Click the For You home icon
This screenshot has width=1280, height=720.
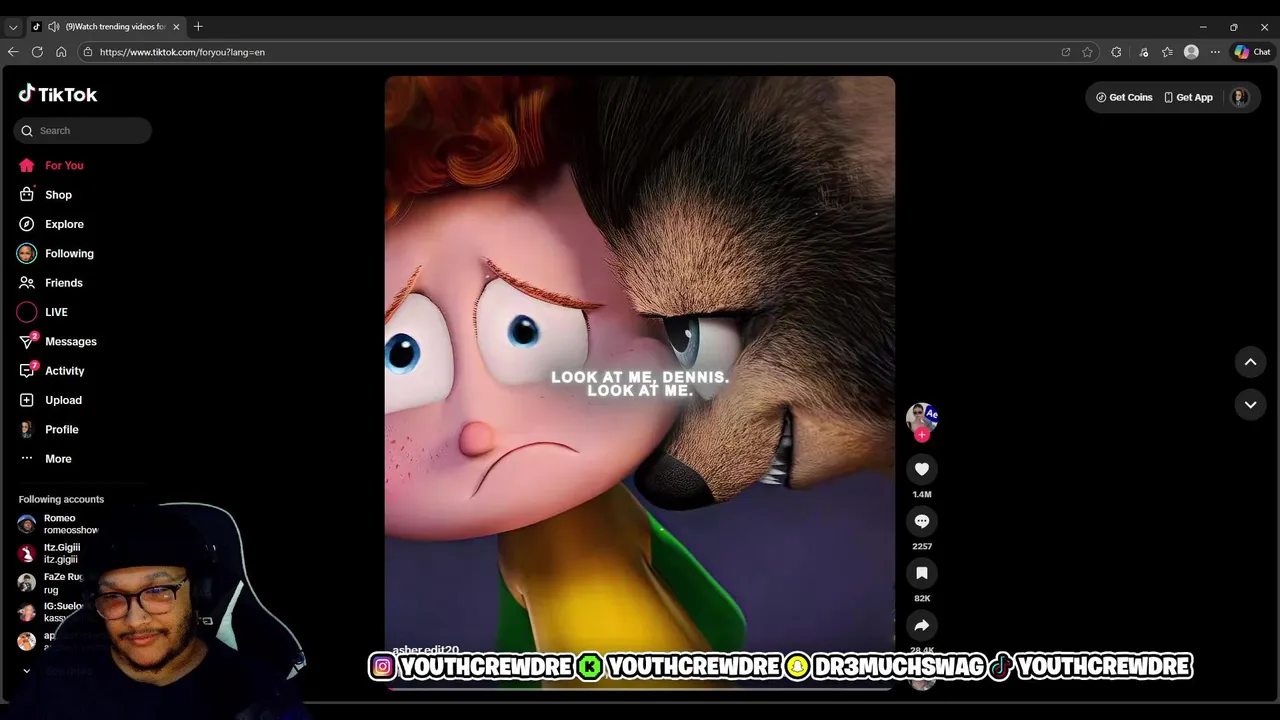[x=27, y=165]
